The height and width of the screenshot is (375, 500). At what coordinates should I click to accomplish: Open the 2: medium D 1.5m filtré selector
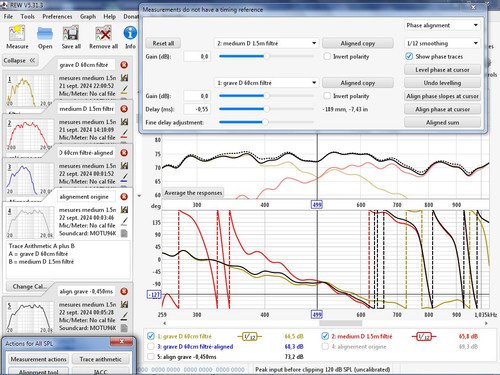click(x=266, y=43)
